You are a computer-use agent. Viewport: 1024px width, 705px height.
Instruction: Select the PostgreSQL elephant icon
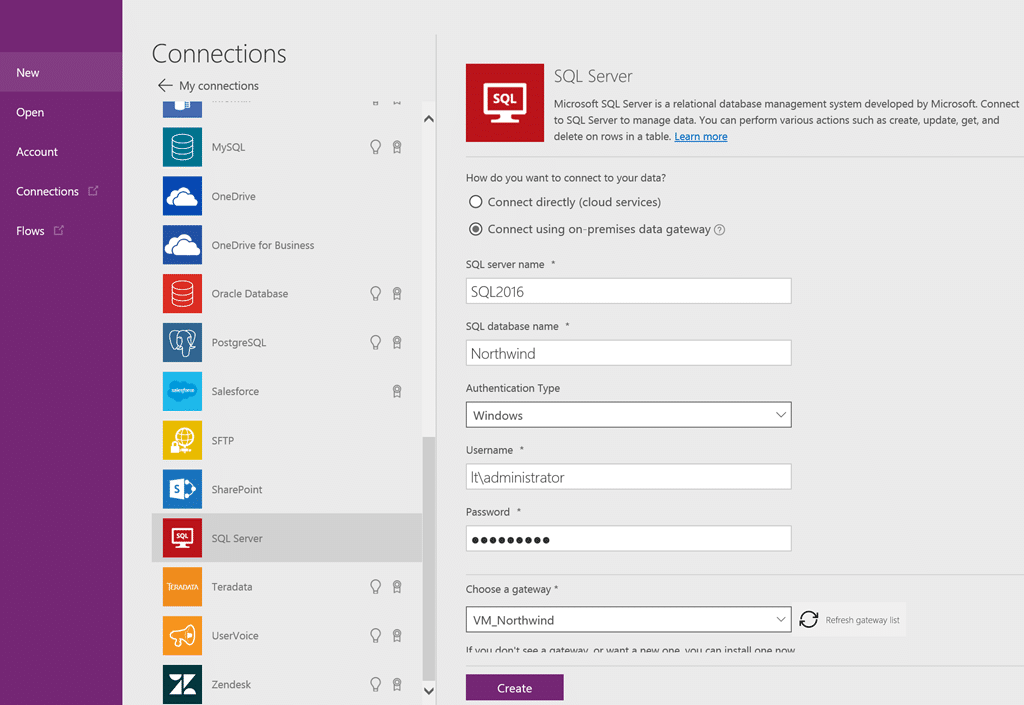[x=182, y=343]
